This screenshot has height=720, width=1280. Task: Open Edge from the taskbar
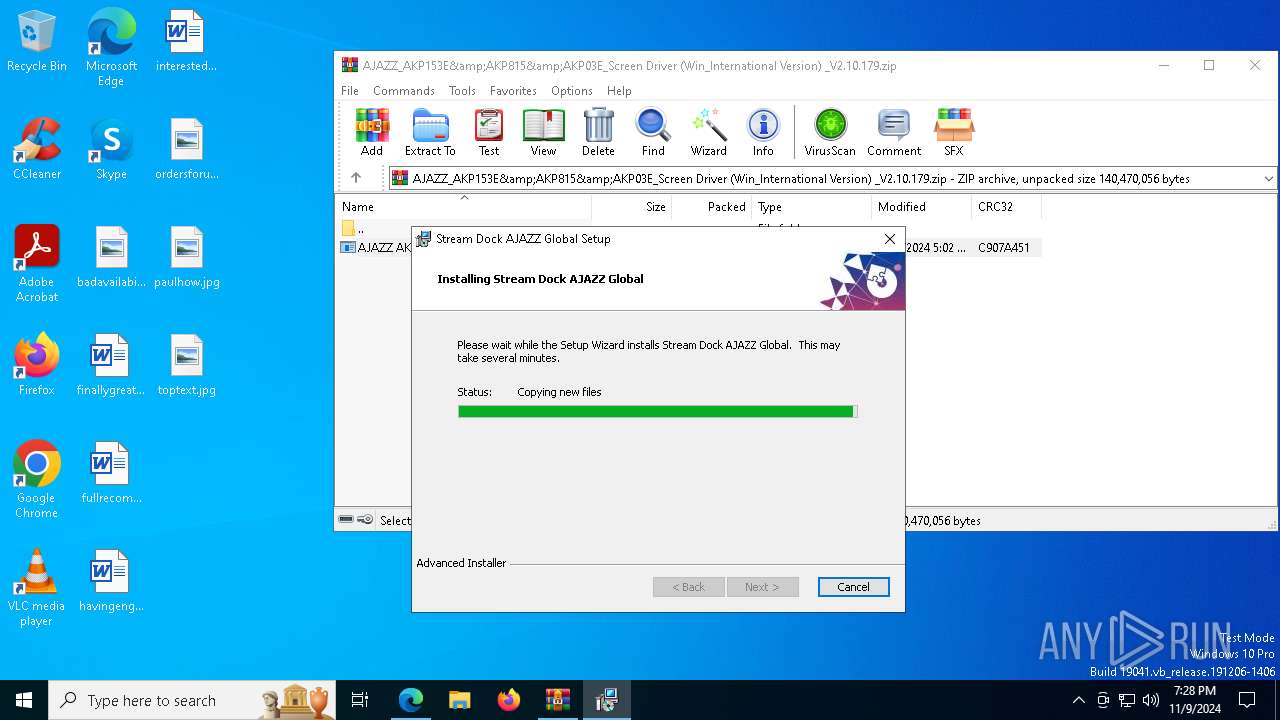click(x=410, y=700)
